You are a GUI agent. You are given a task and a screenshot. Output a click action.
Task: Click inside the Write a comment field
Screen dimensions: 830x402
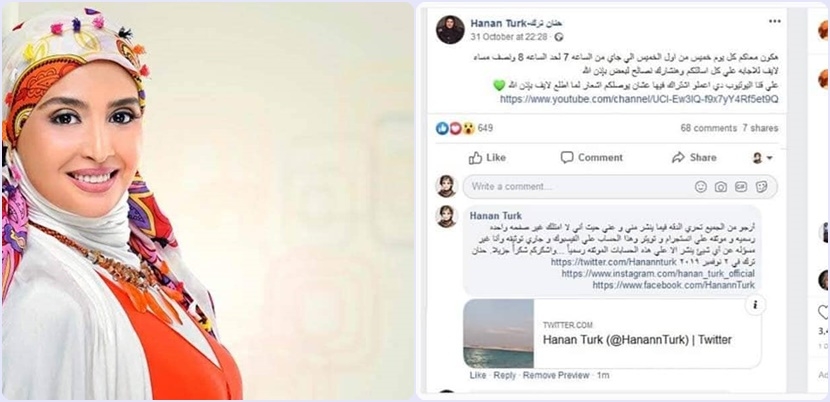click(x=620, y=186)
